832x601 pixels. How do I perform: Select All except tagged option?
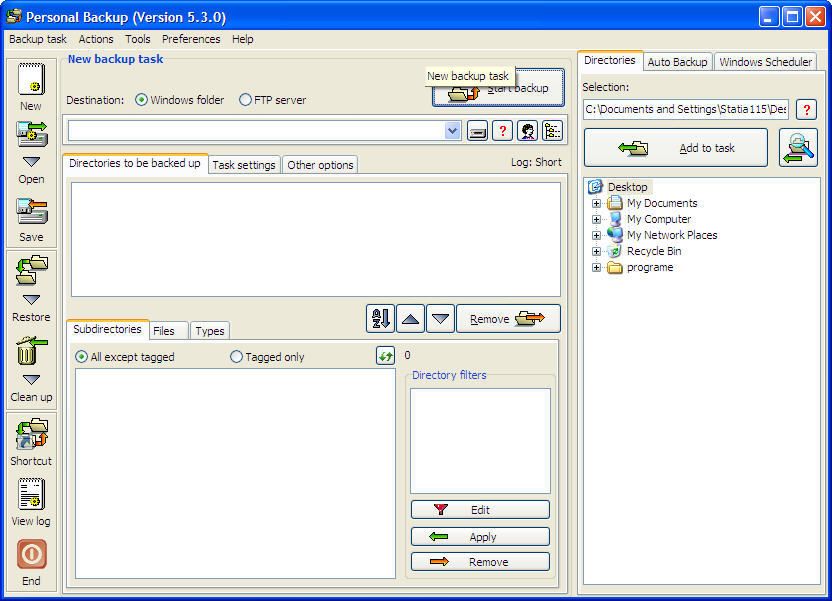click(x=81, y=357)
